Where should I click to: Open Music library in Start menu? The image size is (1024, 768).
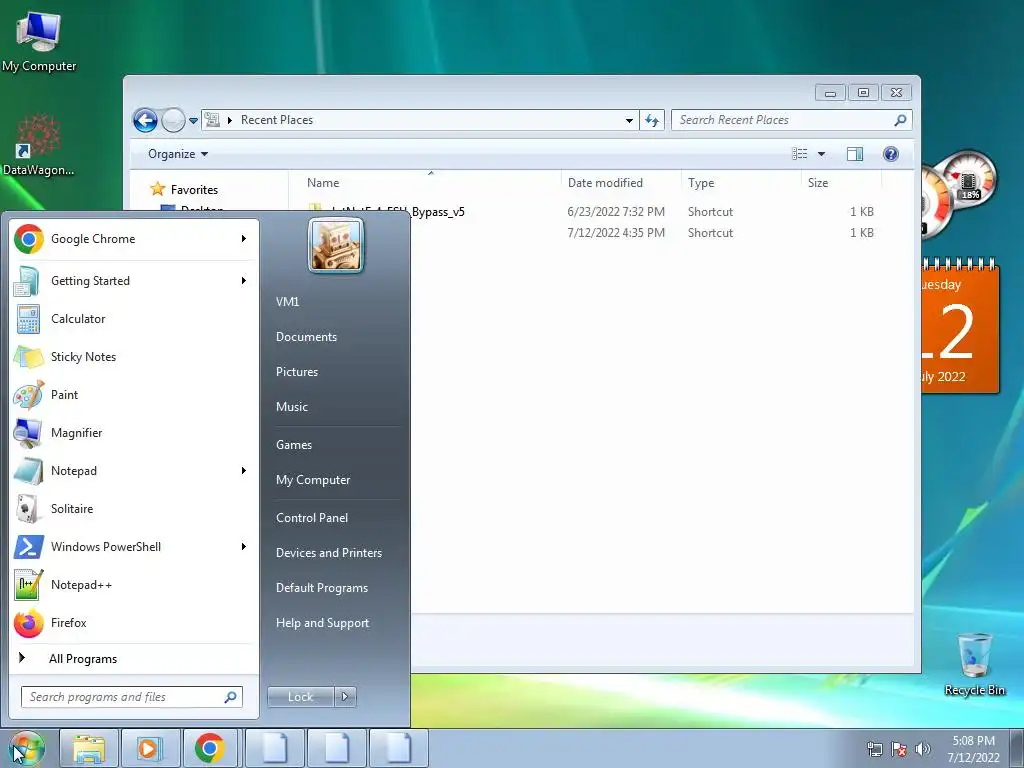click(292, 407)
